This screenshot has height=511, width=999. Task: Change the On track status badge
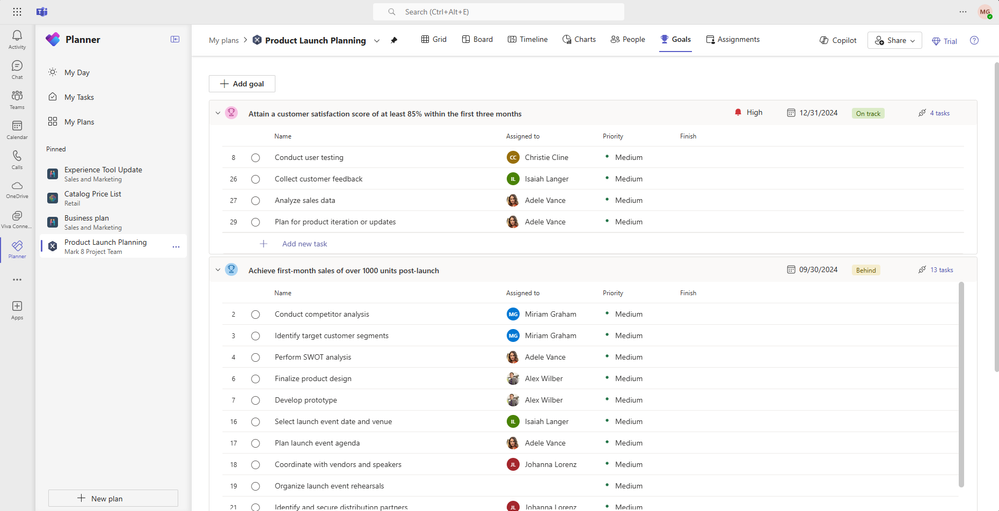click(868, 113)
